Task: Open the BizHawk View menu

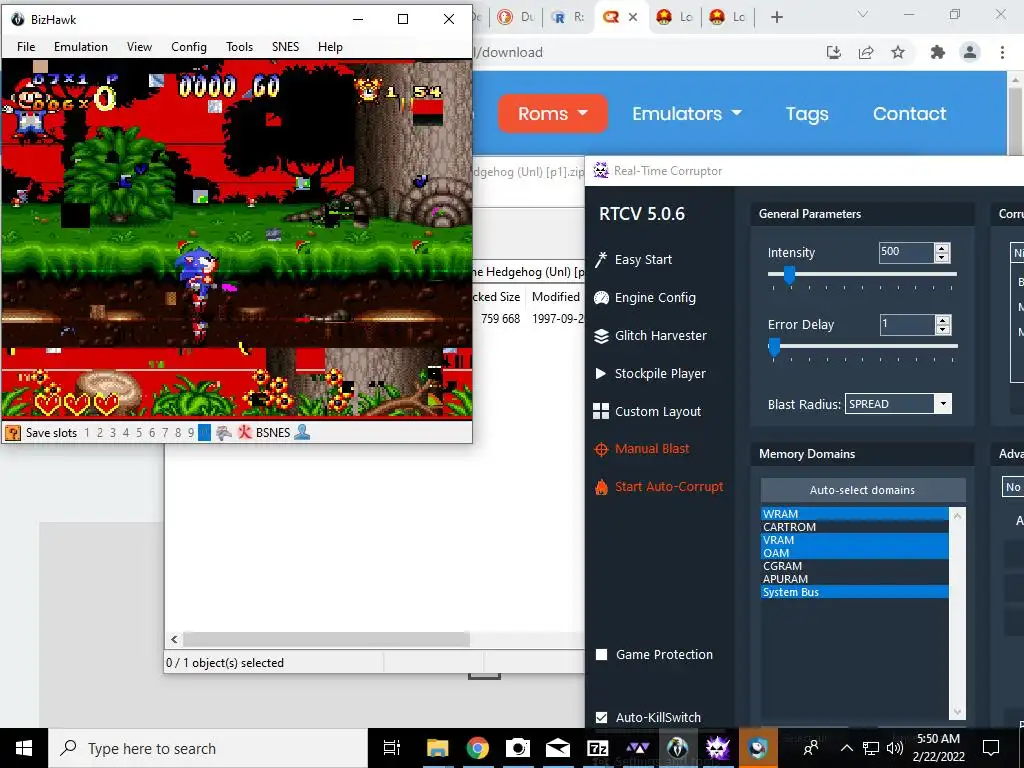Action: (139, 47)
